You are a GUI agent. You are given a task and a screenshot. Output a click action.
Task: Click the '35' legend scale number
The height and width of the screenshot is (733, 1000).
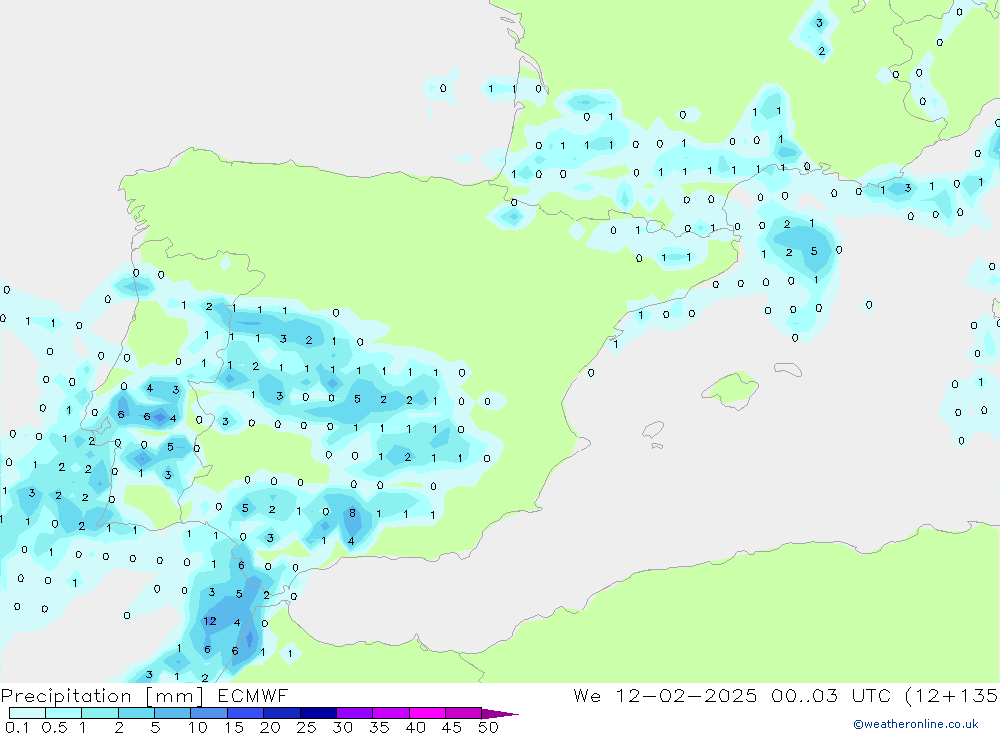point(379,727)
